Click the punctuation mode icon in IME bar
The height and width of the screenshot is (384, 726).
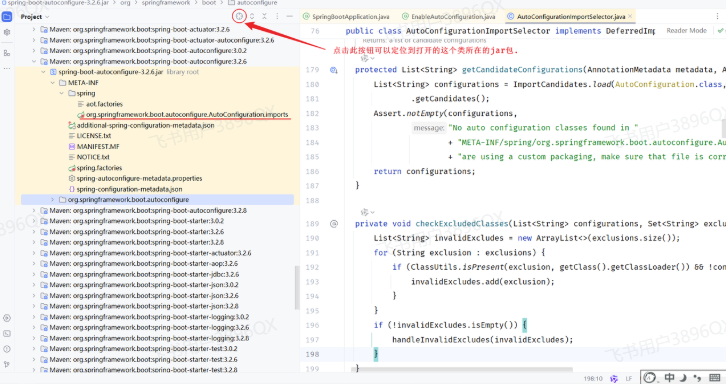tap(697, 378)
